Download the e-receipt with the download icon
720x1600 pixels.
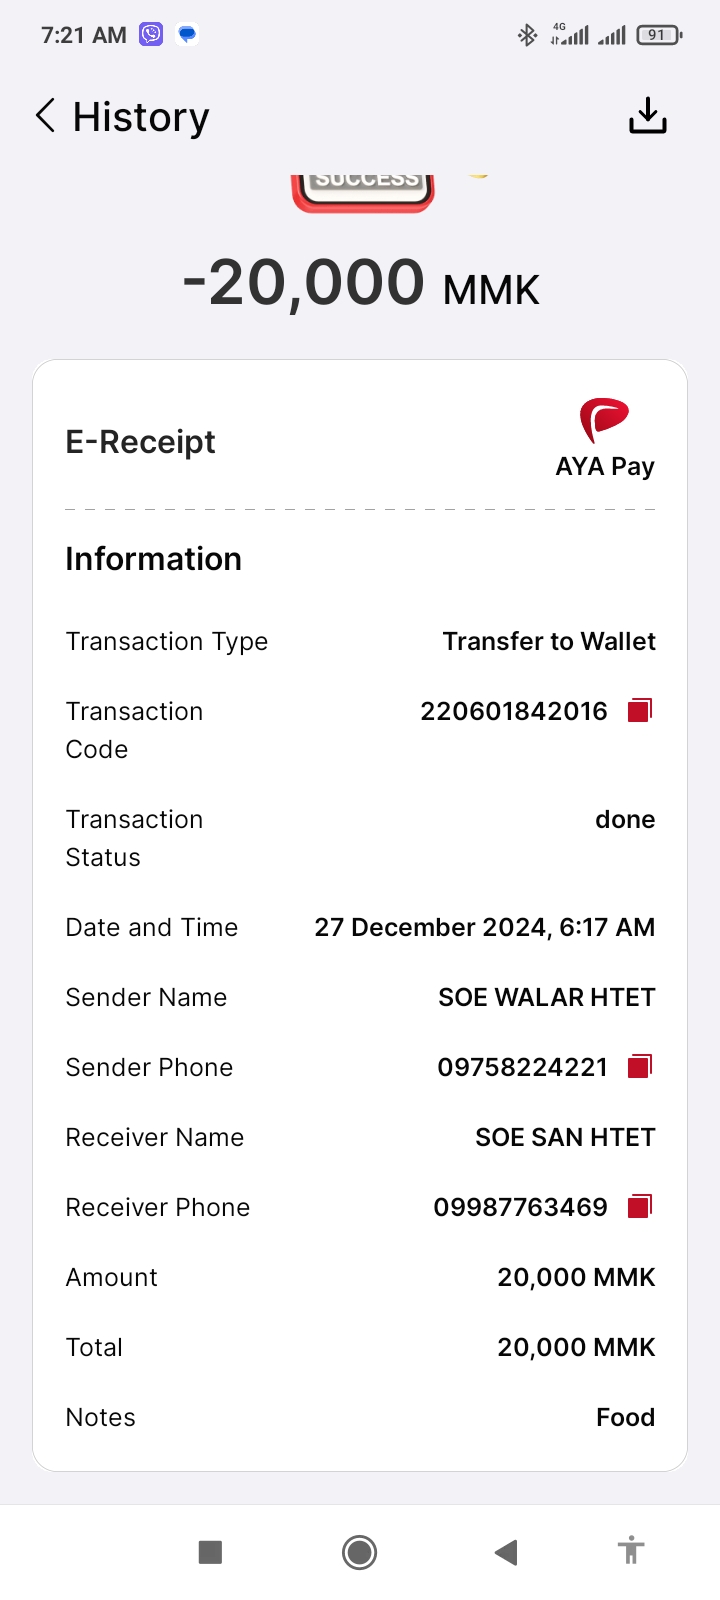[x=647, y=116]
